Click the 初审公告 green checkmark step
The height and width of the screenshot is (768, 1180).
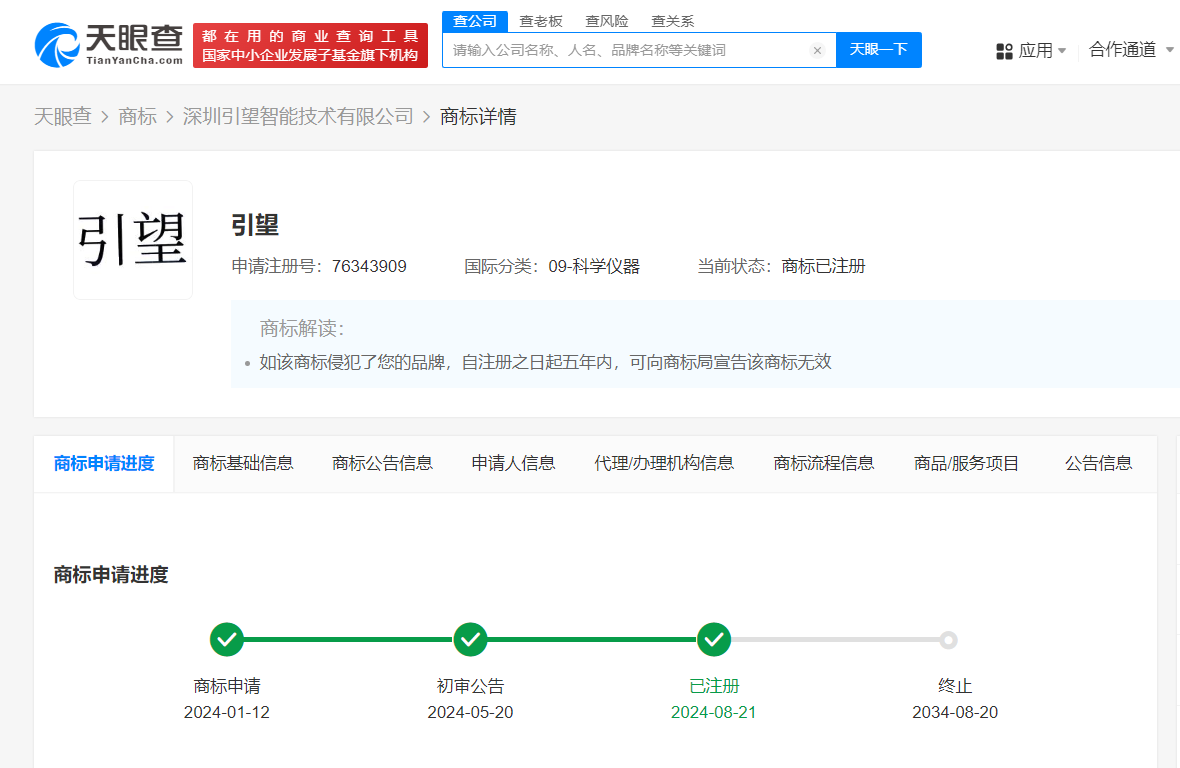(x=470, y=639)
